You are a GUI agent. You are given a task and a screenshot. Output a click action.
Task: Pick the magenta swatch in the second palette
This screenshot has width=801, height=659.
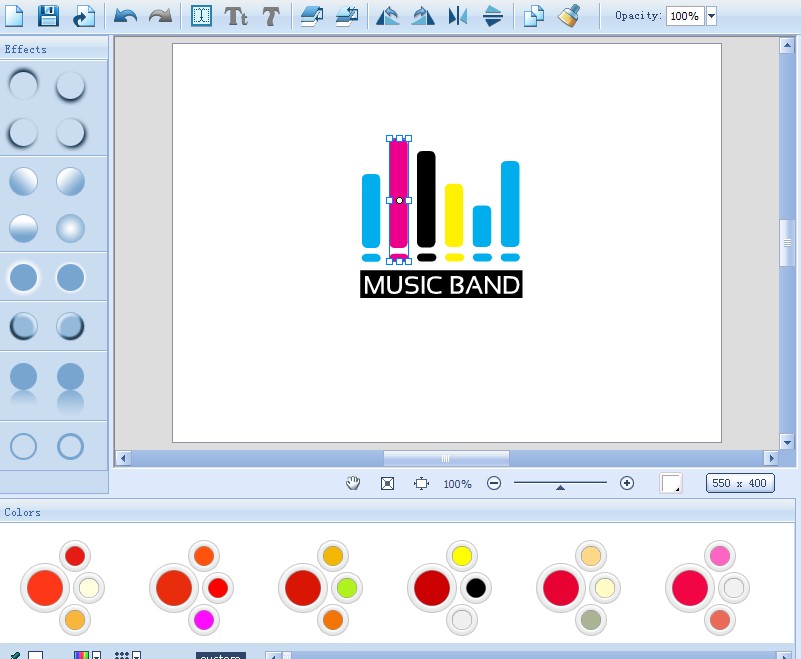pyautogui.click(x=204, y=620)
